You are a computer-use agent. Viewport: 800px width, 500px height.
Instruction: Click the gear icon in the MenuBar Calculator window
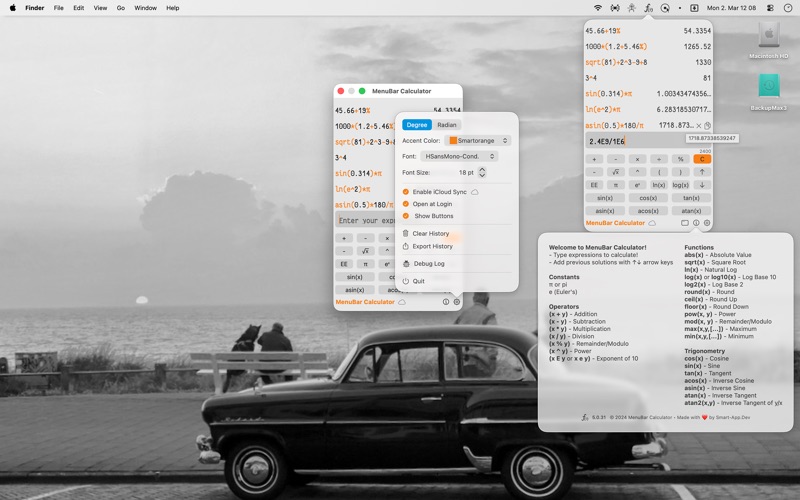pos(457,302)
